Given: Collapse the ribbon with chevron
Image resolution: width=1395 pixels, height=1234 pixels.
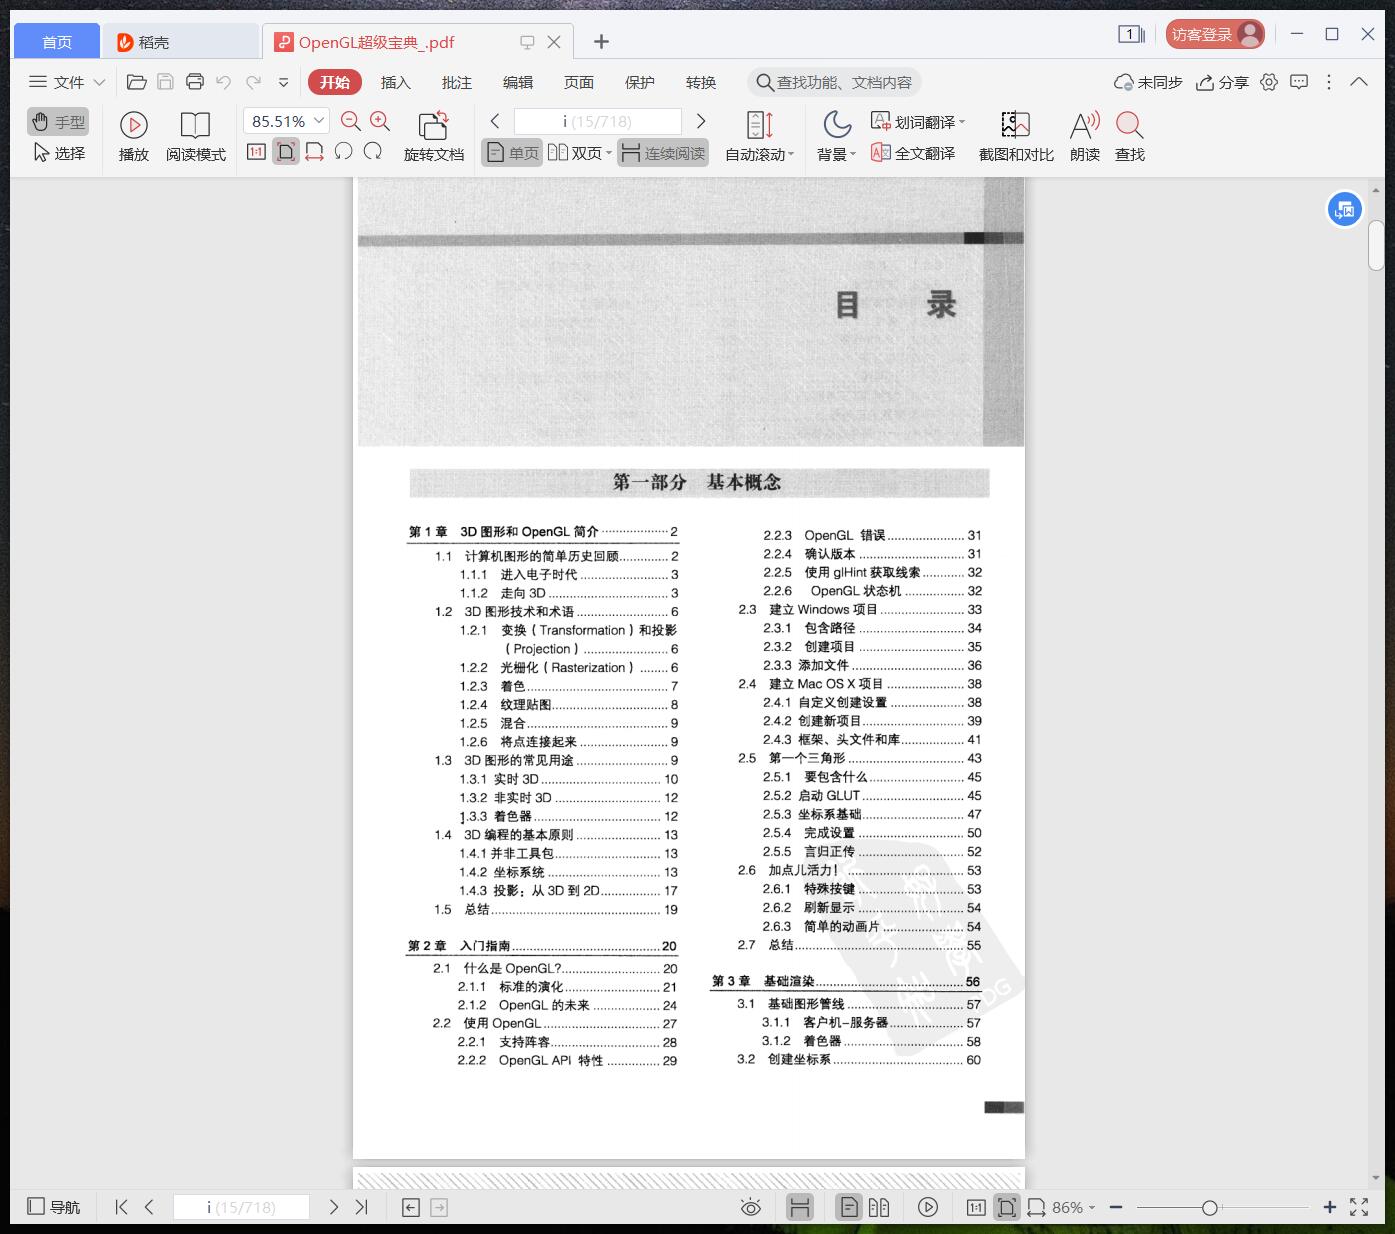Looking at the screenshot, I should 1359,82.
